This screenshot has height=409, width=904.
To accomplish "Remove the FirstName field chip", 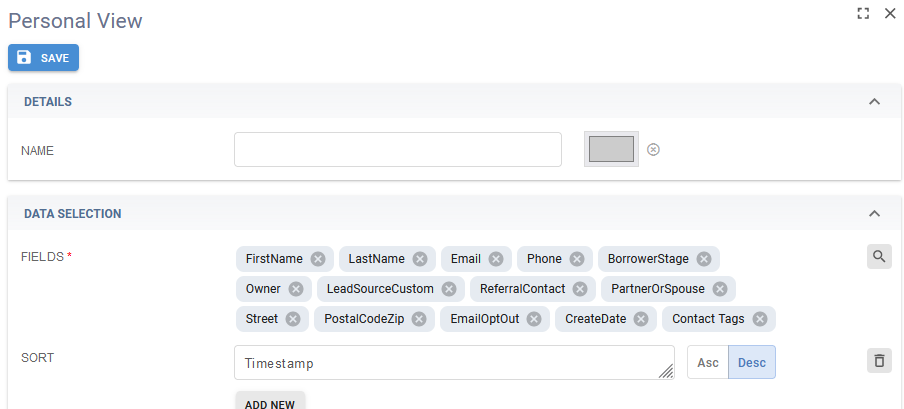I will click(x=318, y=259).
